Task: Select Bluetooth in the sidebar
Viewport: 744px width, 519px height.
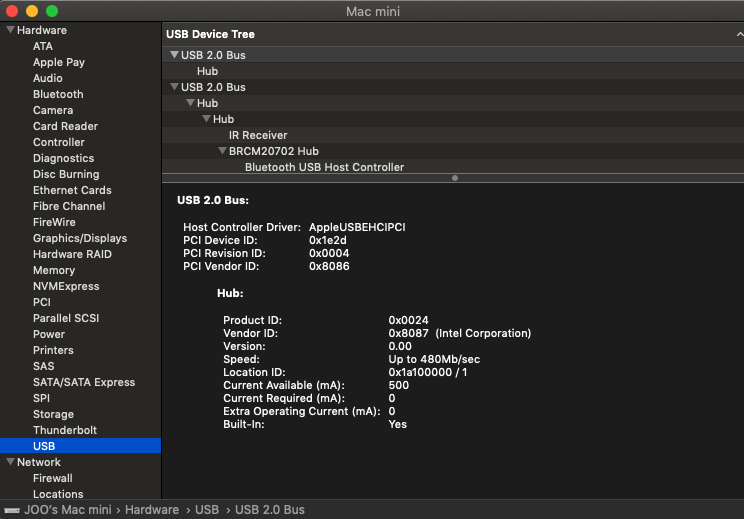Action: [58, 94]
